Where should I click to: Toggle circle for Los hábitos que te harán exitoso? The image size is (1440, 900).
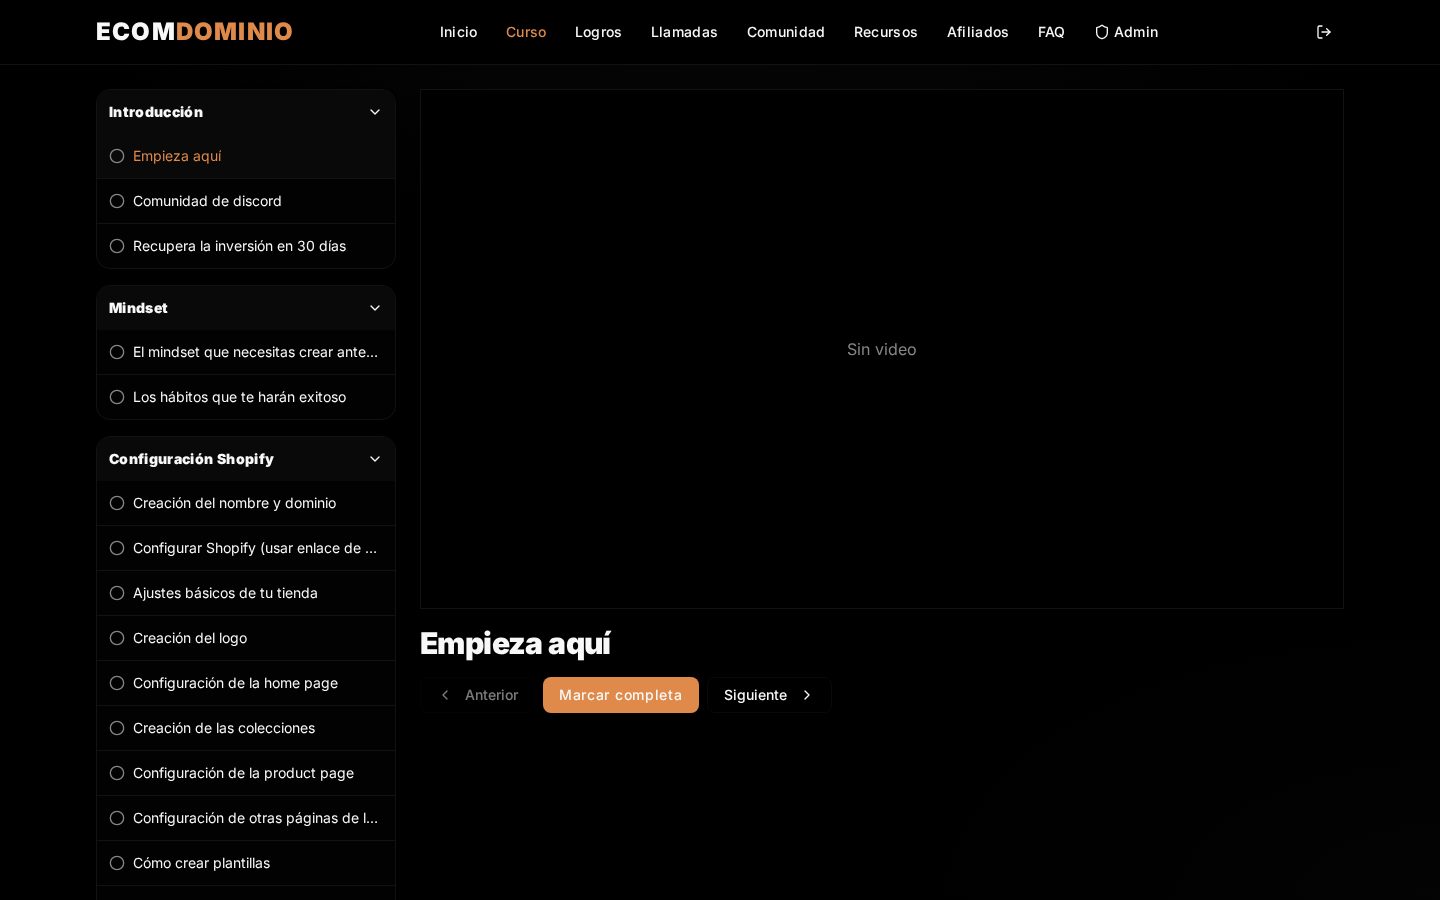click(x=117, y=397)
